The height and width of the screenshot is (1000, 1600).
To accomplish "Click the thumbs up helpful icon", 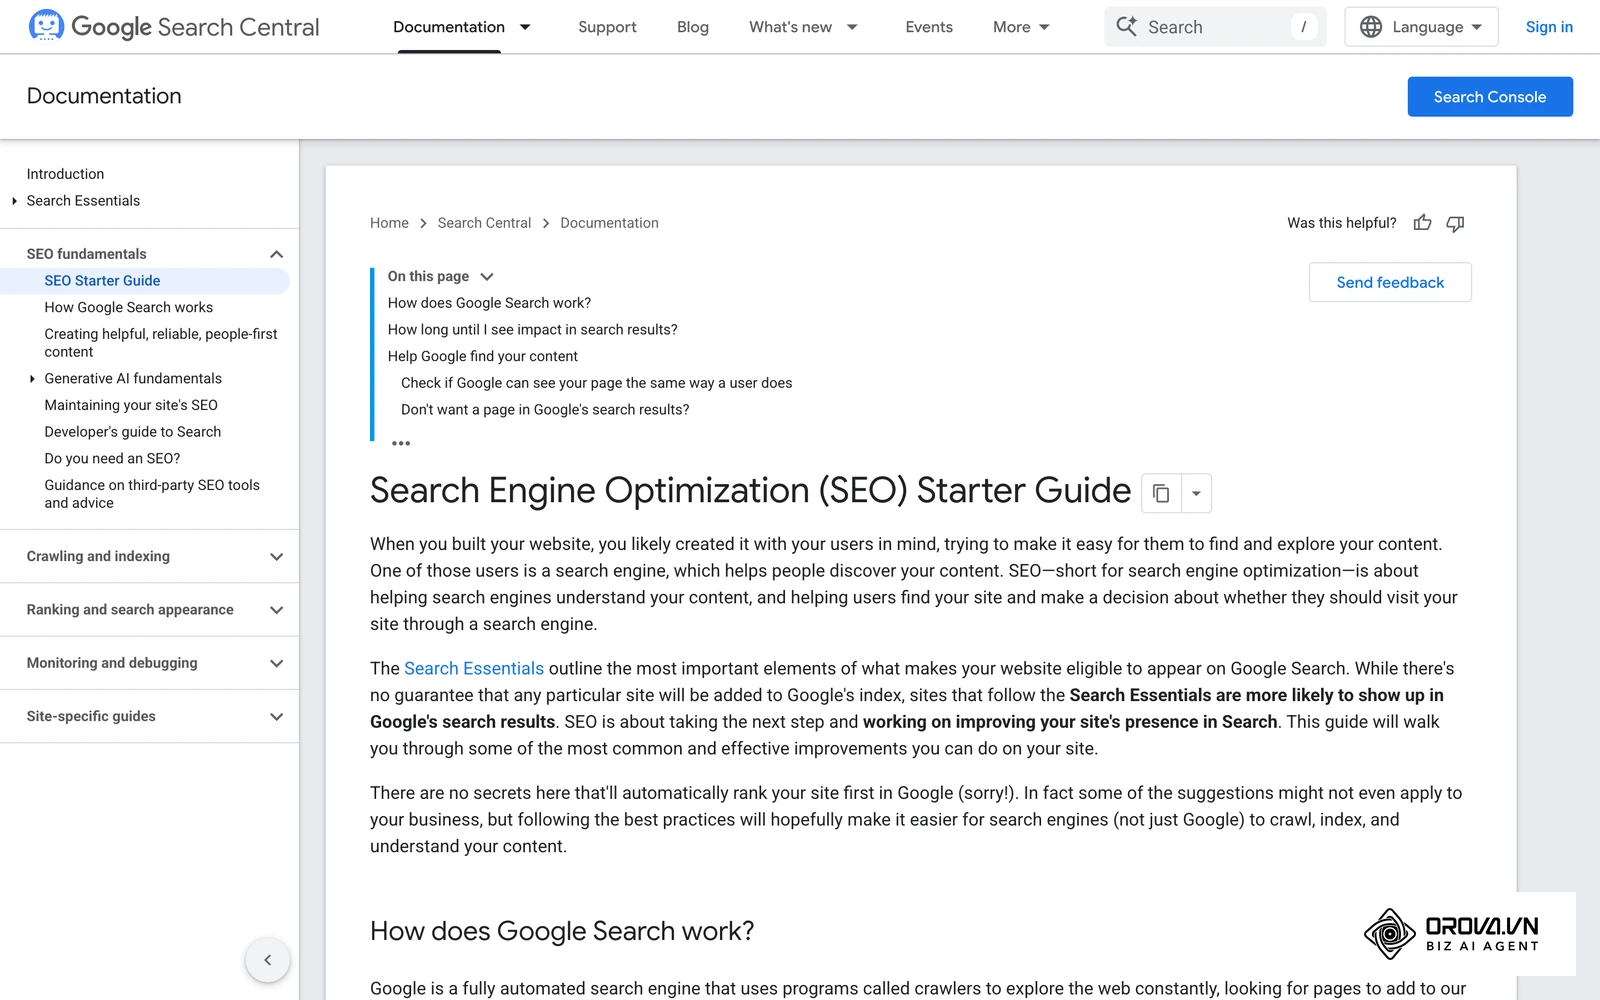I will 1422,223.
